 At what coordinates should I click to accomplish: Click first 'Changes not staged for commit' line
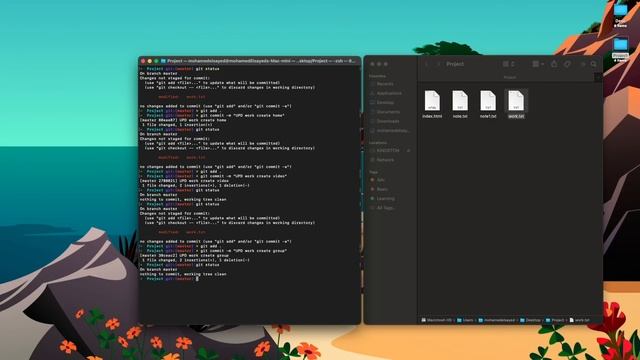coord(175,78)
